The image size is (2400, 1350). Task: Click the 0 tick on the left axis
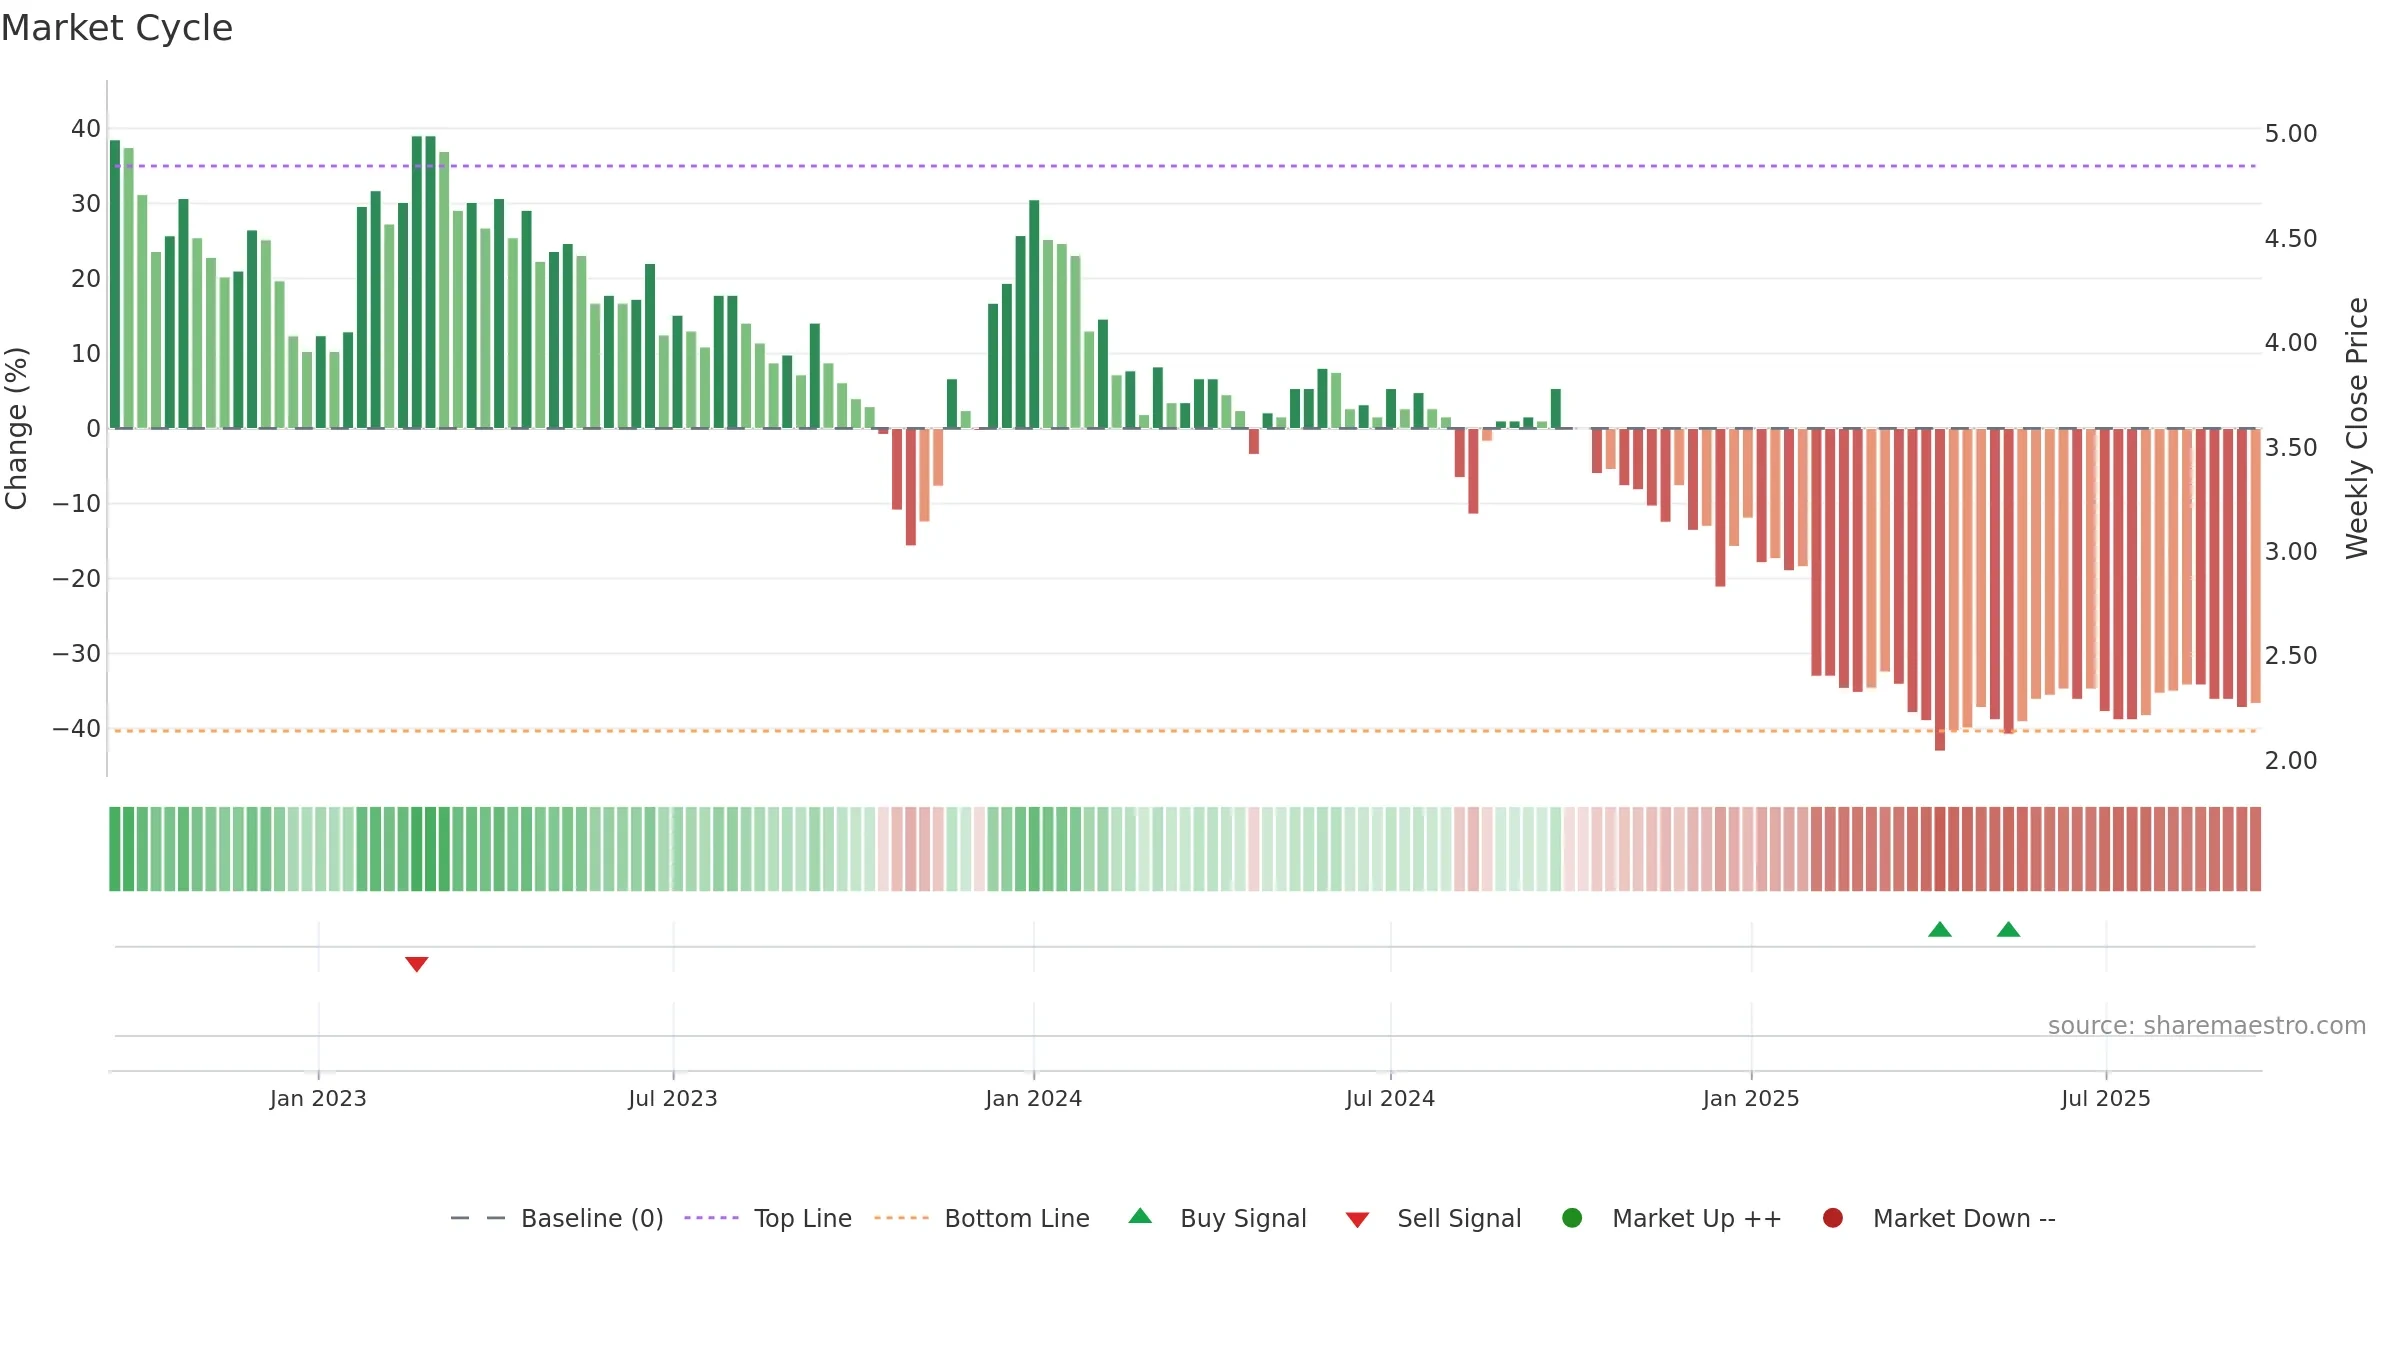point(94,429)
